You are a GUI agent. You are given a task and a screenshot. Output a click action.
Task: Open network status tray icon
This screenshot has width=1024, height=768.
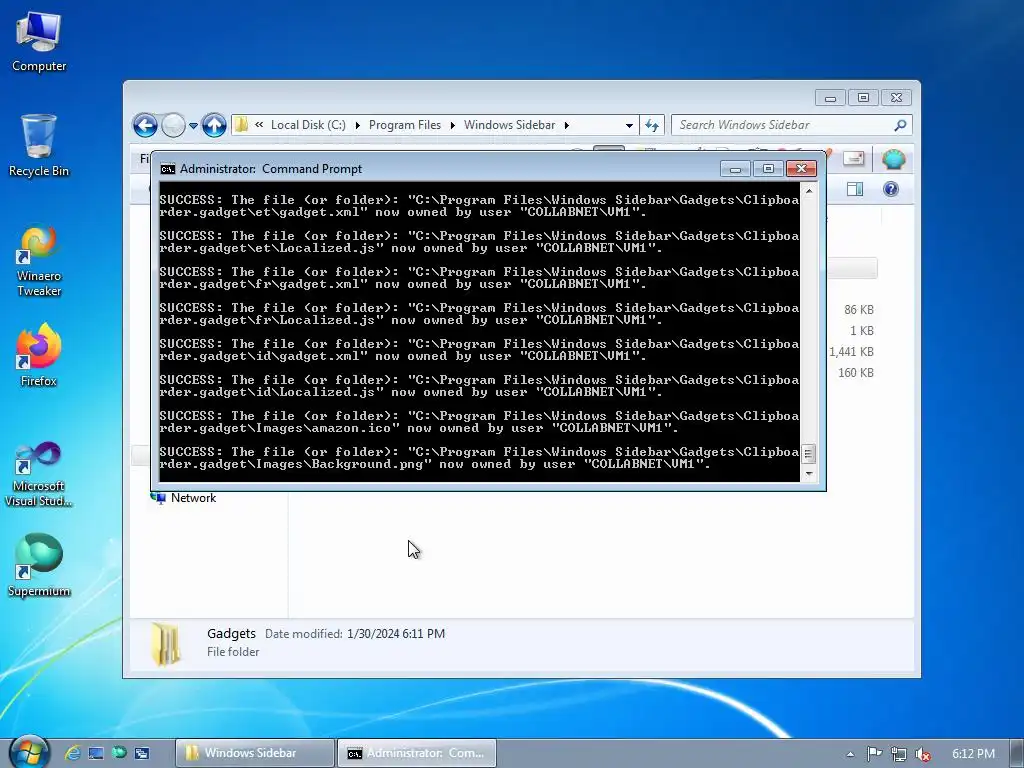point(899,754)
